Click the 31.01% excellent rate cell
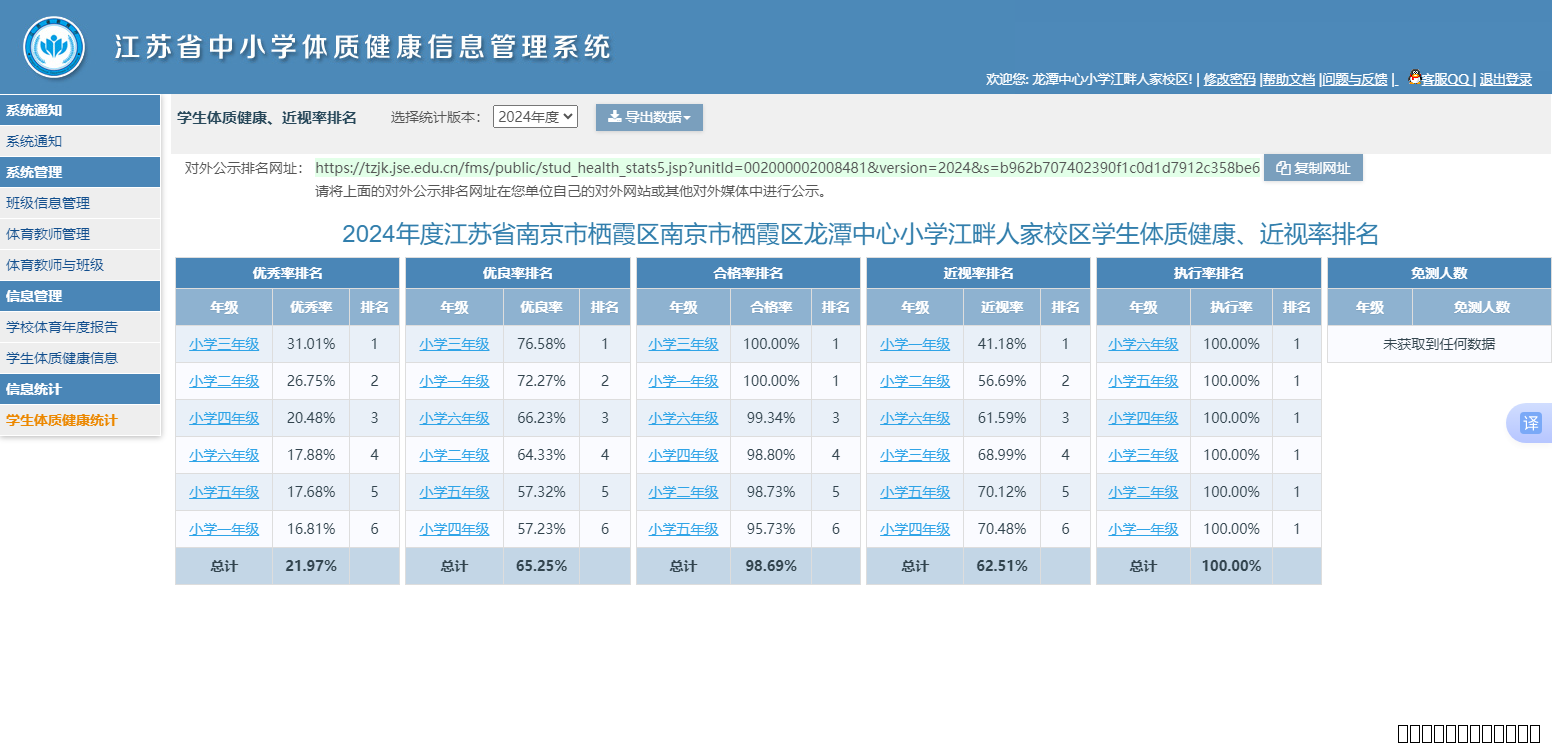Image resolution: width=1552 pixels, height=755 pixels. click(311, 344)
